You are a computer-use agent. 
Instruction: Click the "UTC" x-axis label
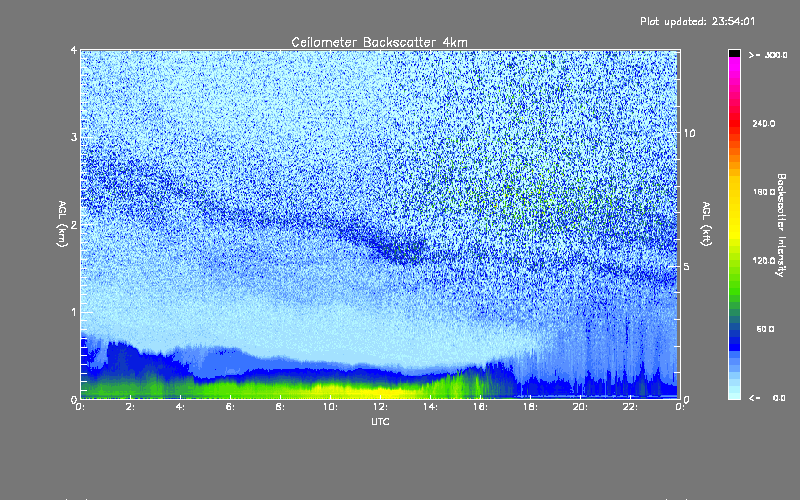[380, 421]
